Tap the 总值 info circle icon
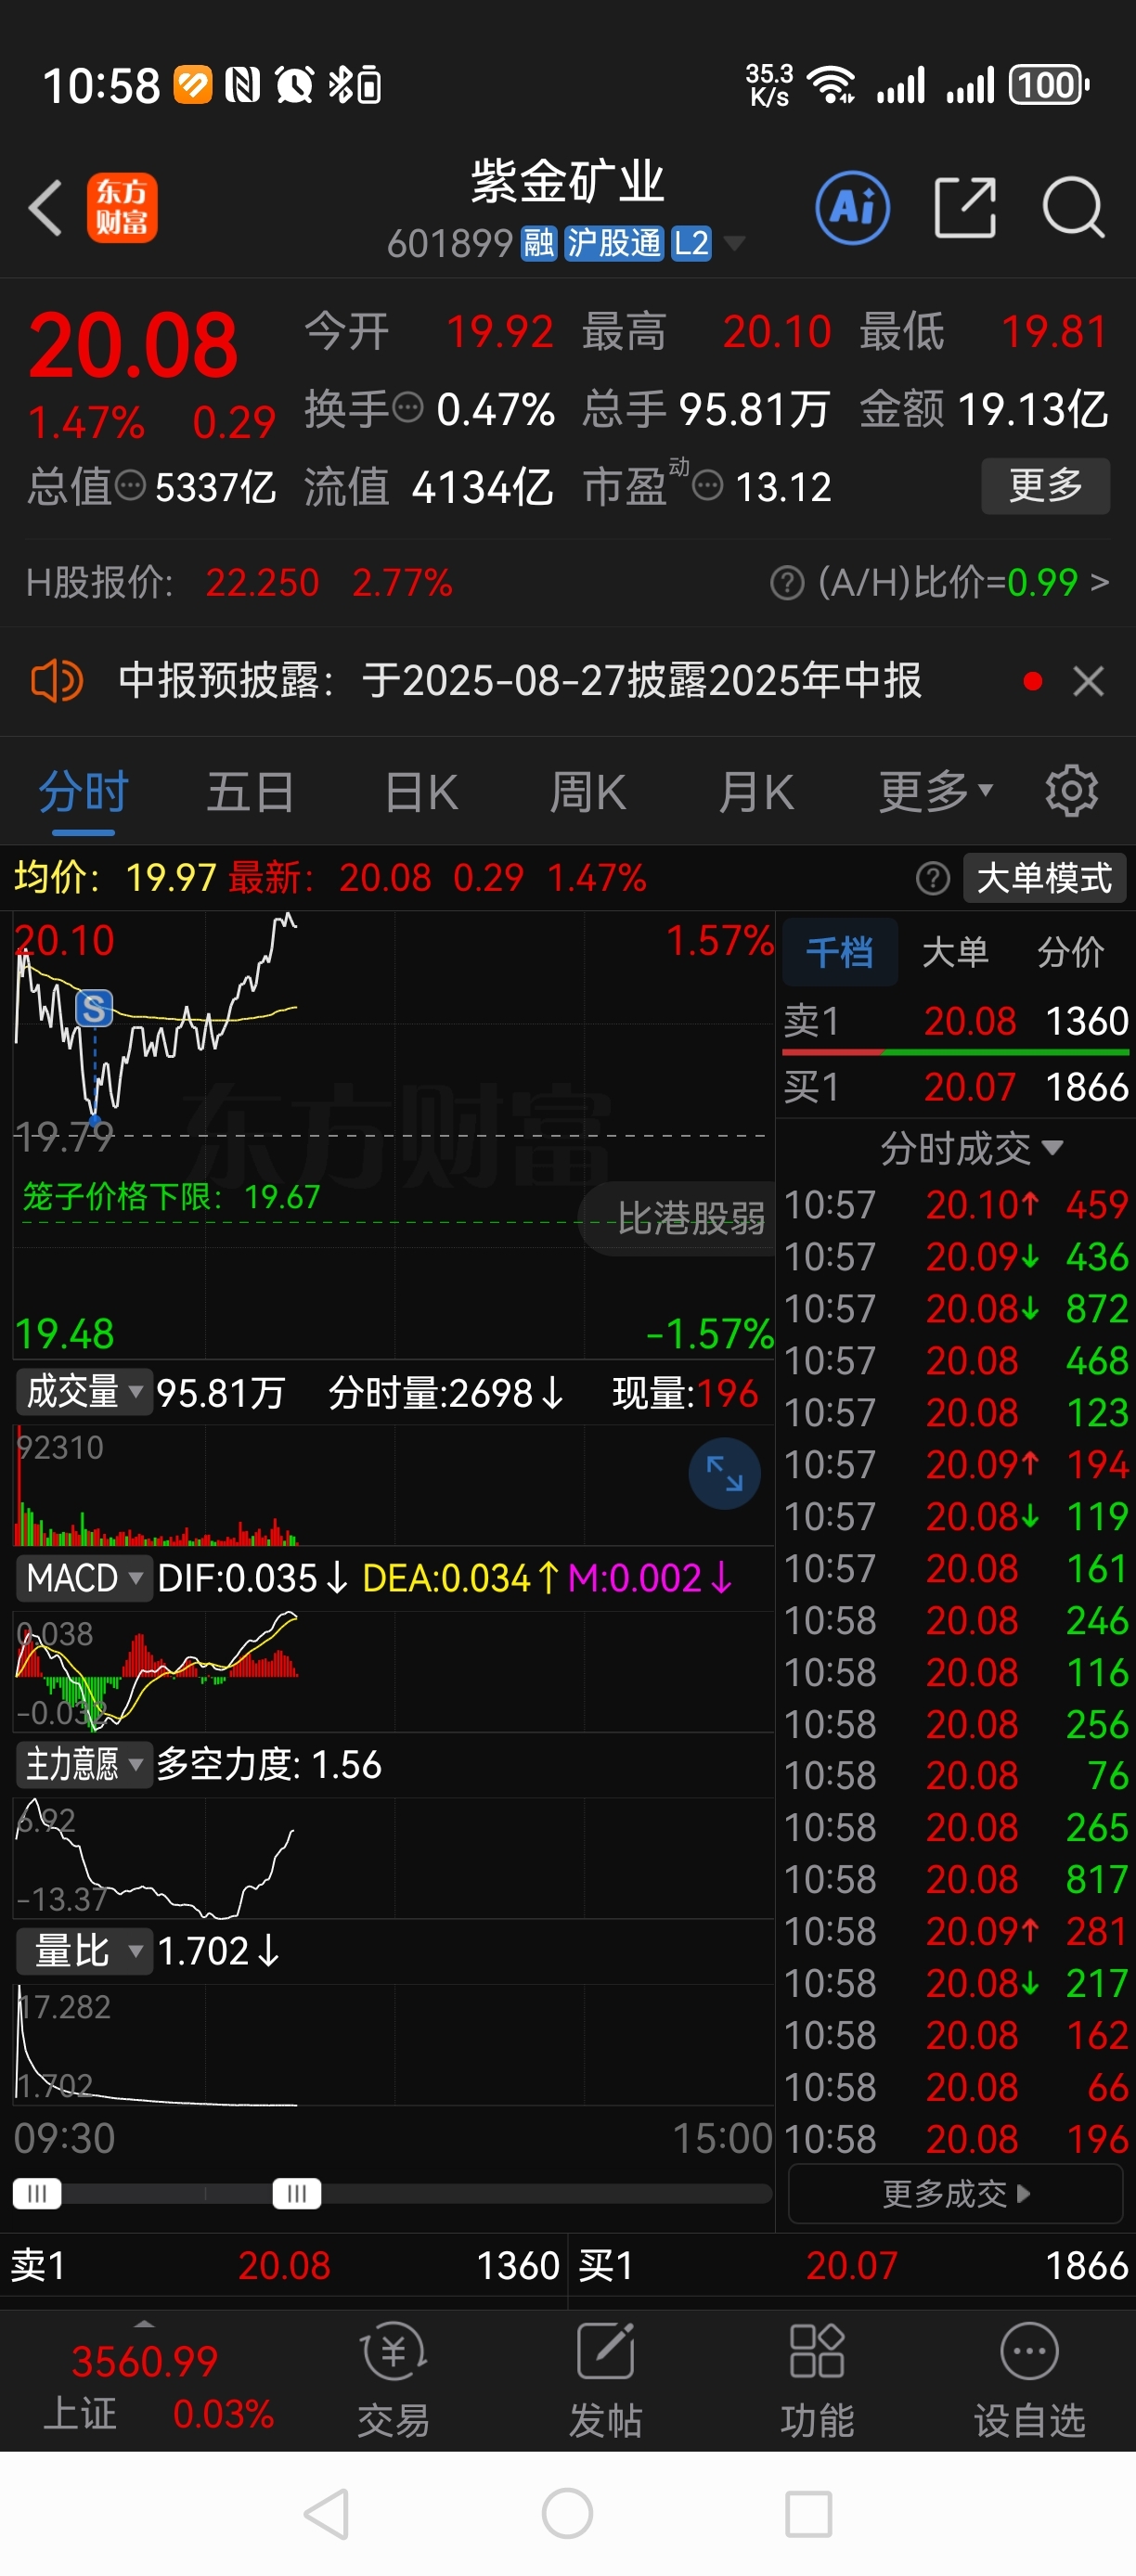 130,486
